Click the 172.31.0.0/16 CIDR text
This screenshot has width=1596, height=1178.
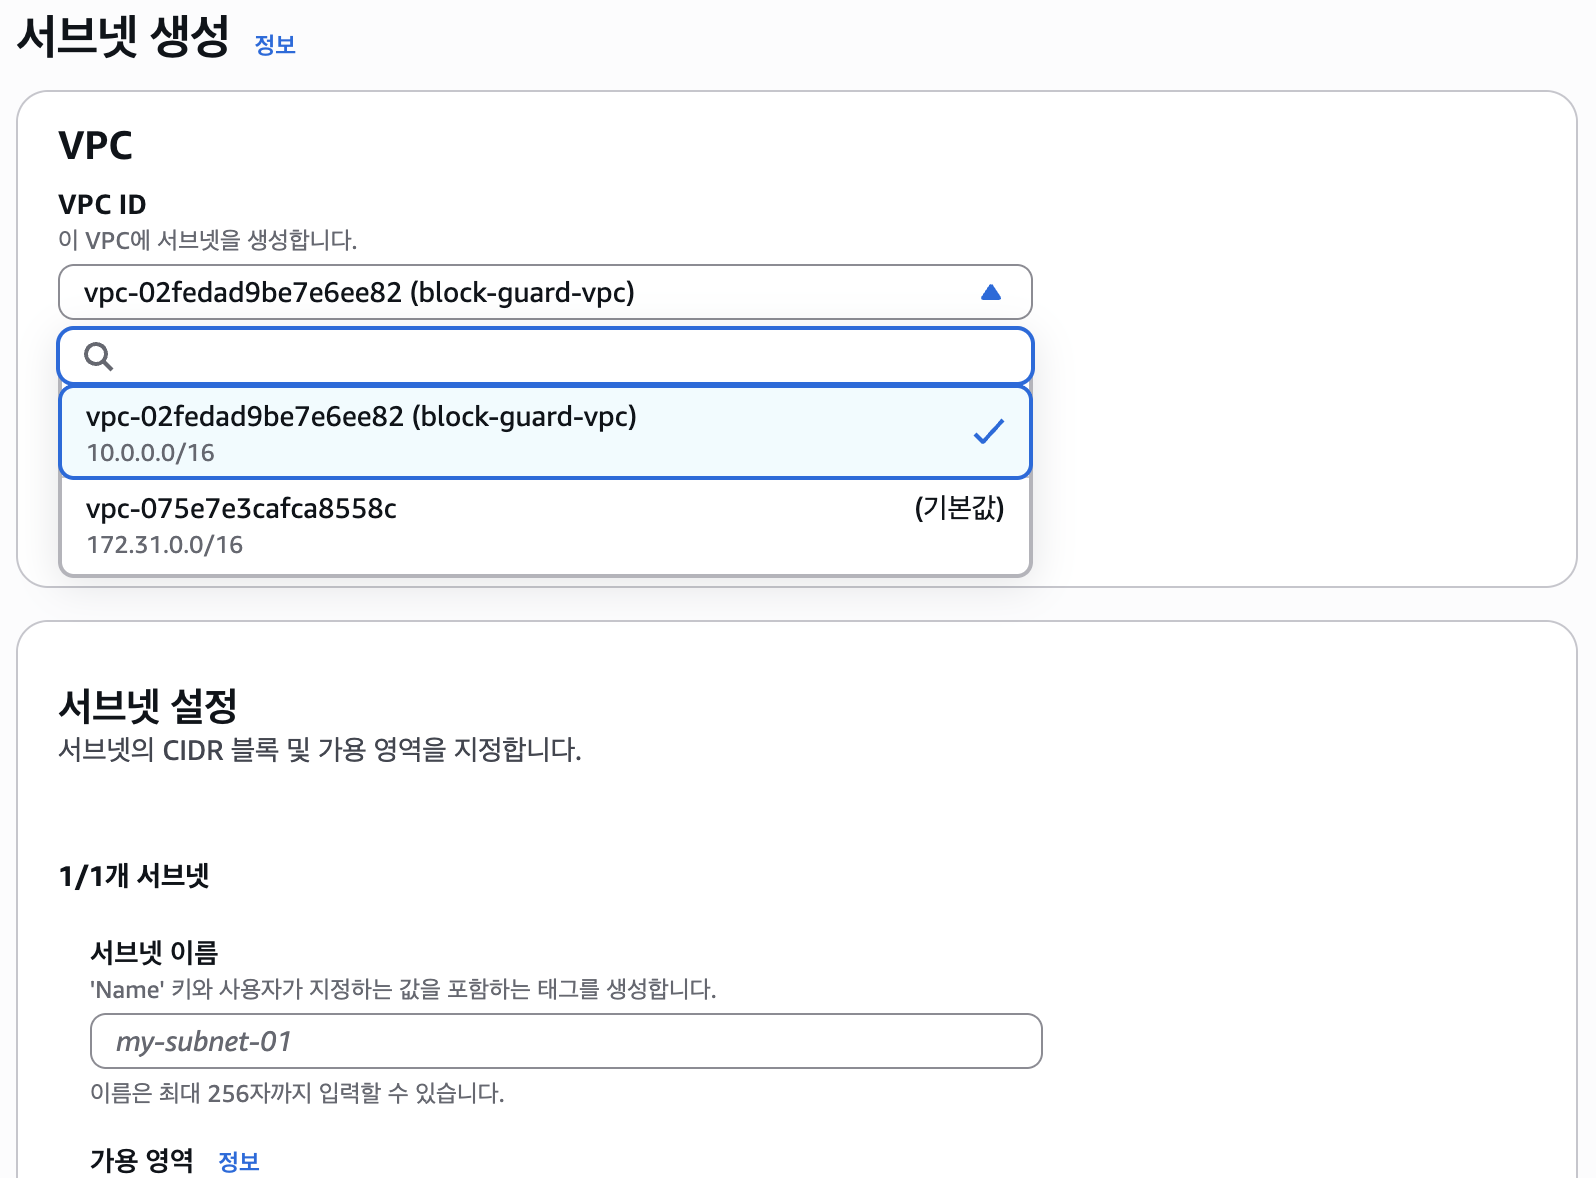[164, 545]
